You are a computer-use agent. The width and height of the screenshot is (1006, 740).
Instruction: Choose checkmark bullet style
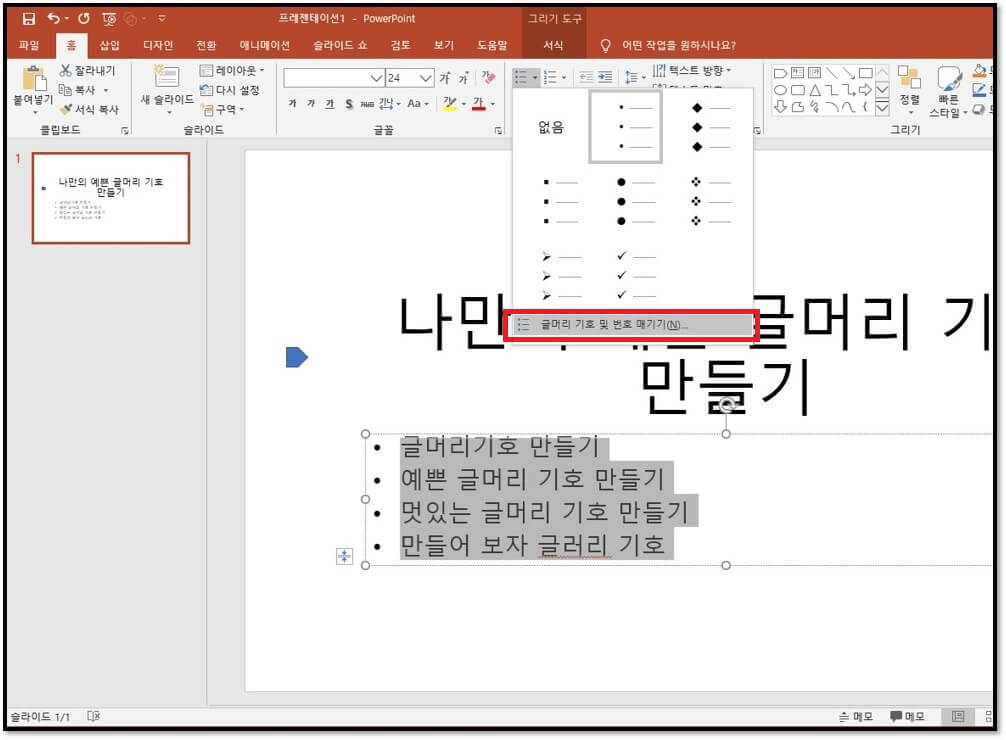636,276
